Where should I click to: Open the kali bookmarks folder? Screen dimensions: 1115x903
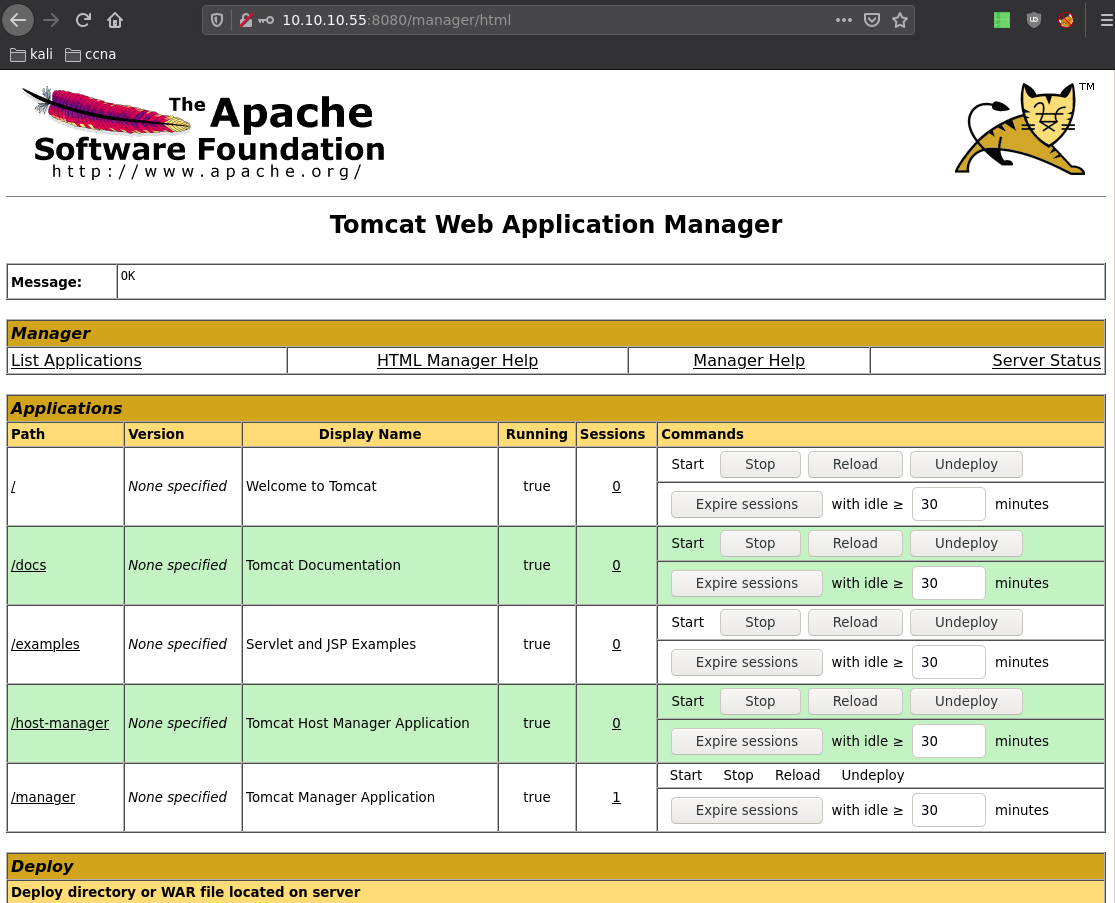click(31, 54)
